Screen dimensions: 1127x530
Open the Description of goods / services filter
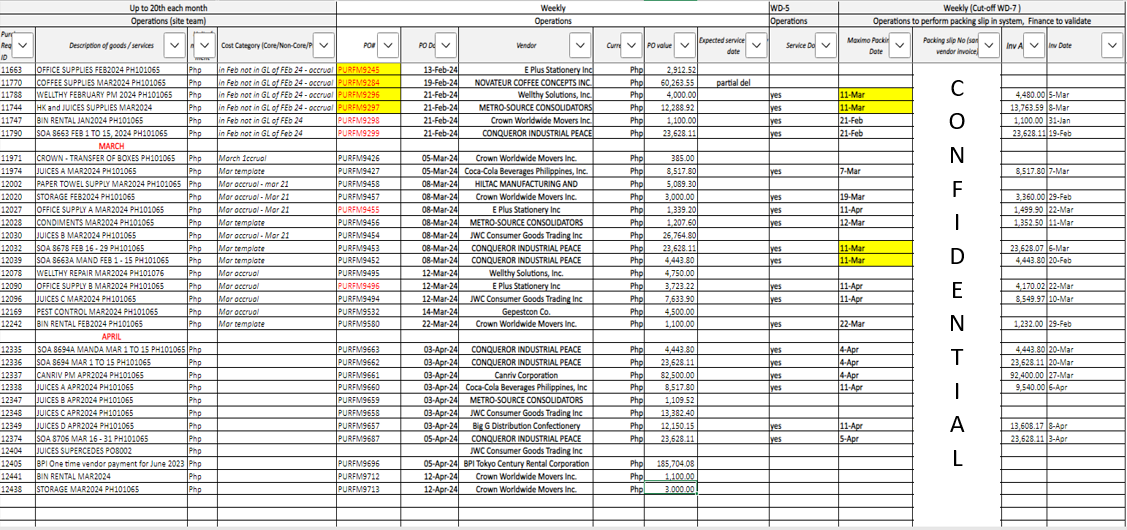click(174, 45)
